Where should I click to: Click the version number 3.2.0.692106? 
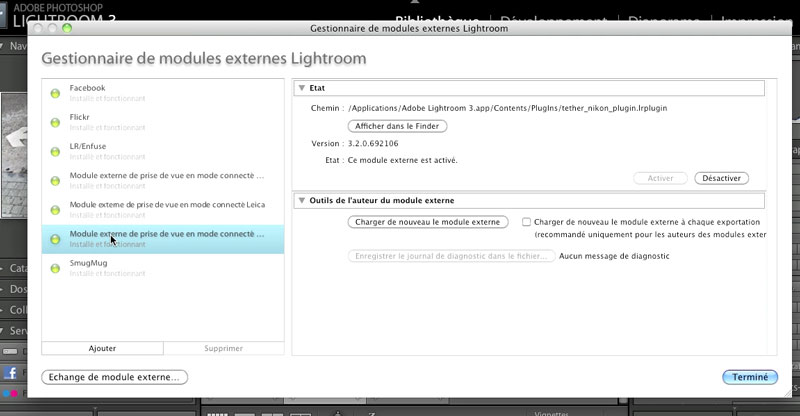(x=373, y=143)
